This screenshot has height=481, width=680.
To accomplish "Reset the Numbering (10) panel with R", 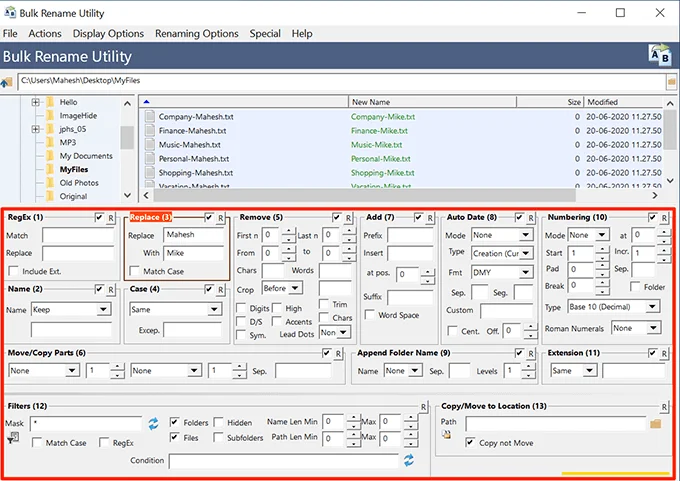I will (663, 217).
